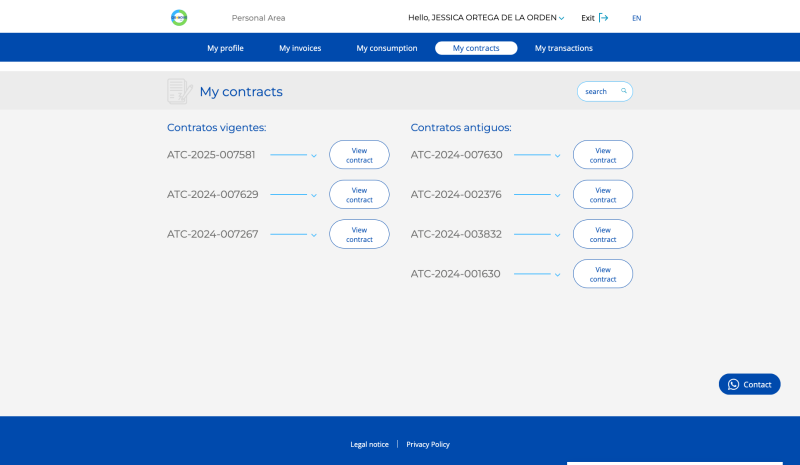Click the Exit logout arrow icon
Screen dimensions: 800x465
(x=603, y=18)
